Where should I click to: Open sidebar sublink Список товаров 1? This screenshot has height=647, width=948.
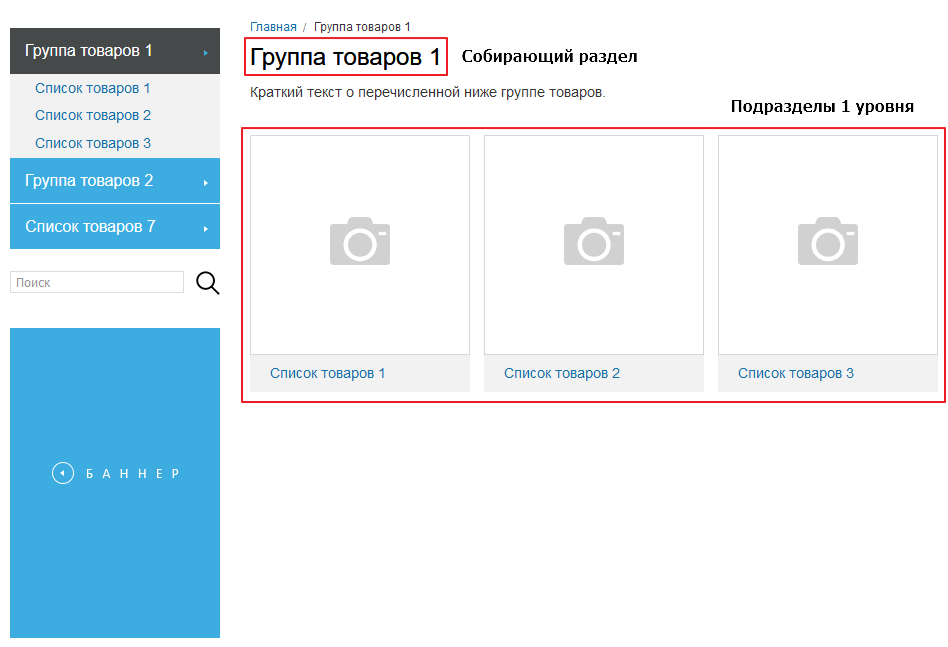(93, 88)
